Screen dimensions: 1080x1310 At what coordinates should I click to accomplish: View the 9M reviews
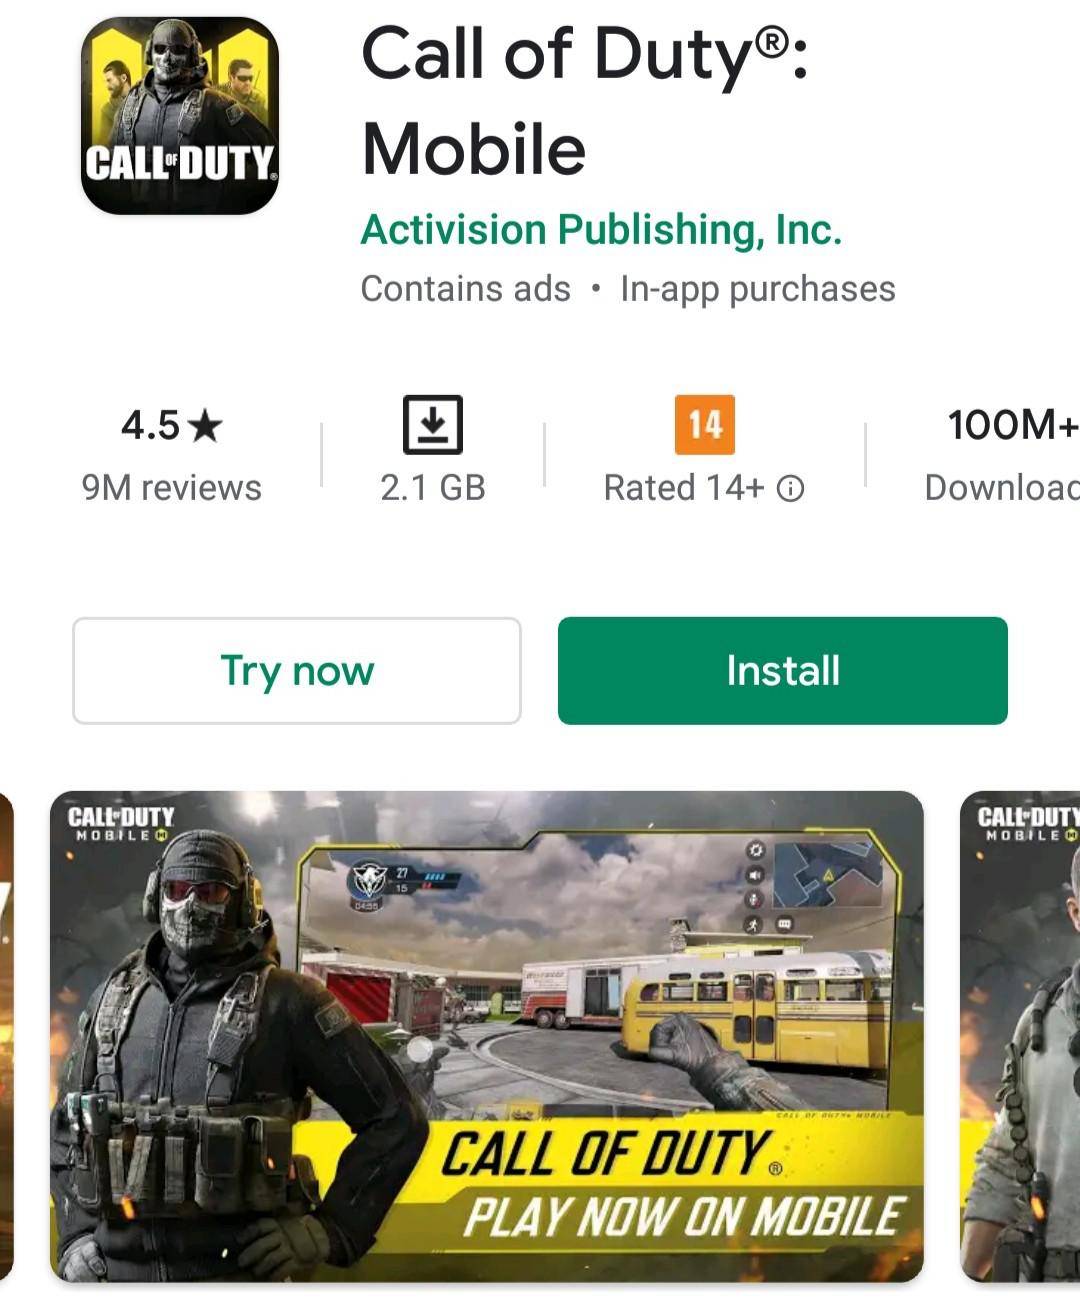click(x=171, y=488)
